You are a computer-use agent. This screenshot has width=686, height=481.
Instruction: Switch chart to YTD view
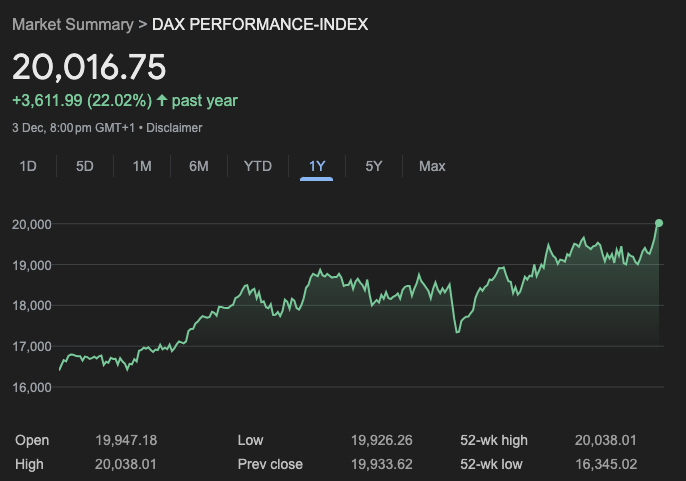[258, 166]
